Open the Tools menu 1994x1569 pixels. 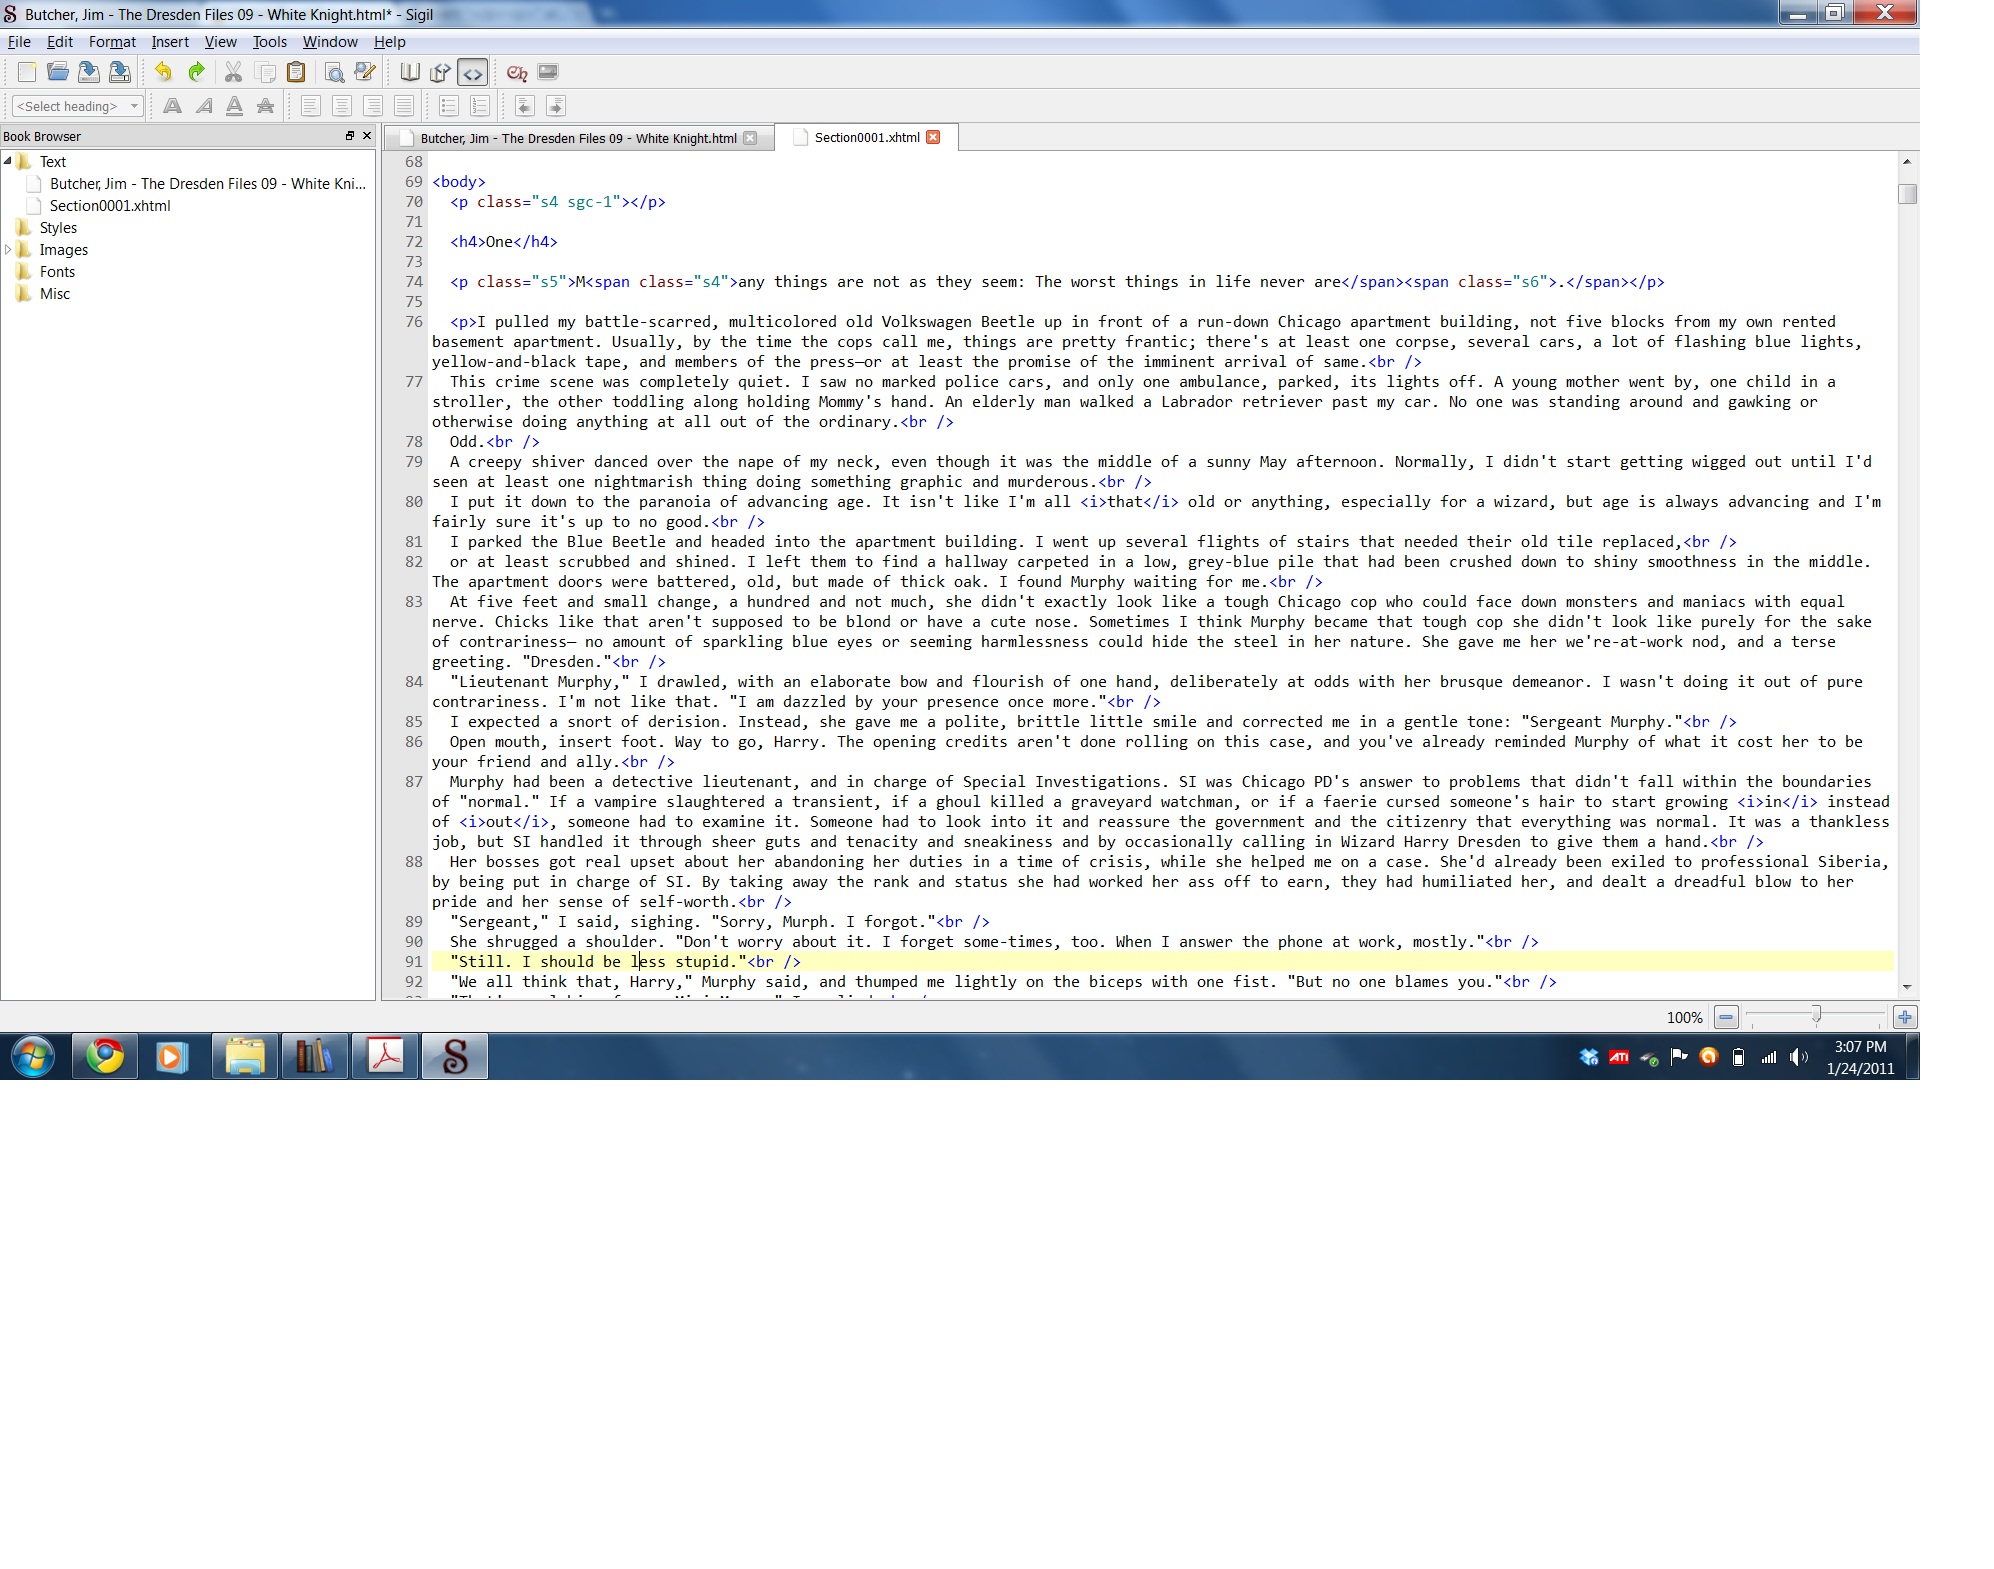(x=269, y=42)
